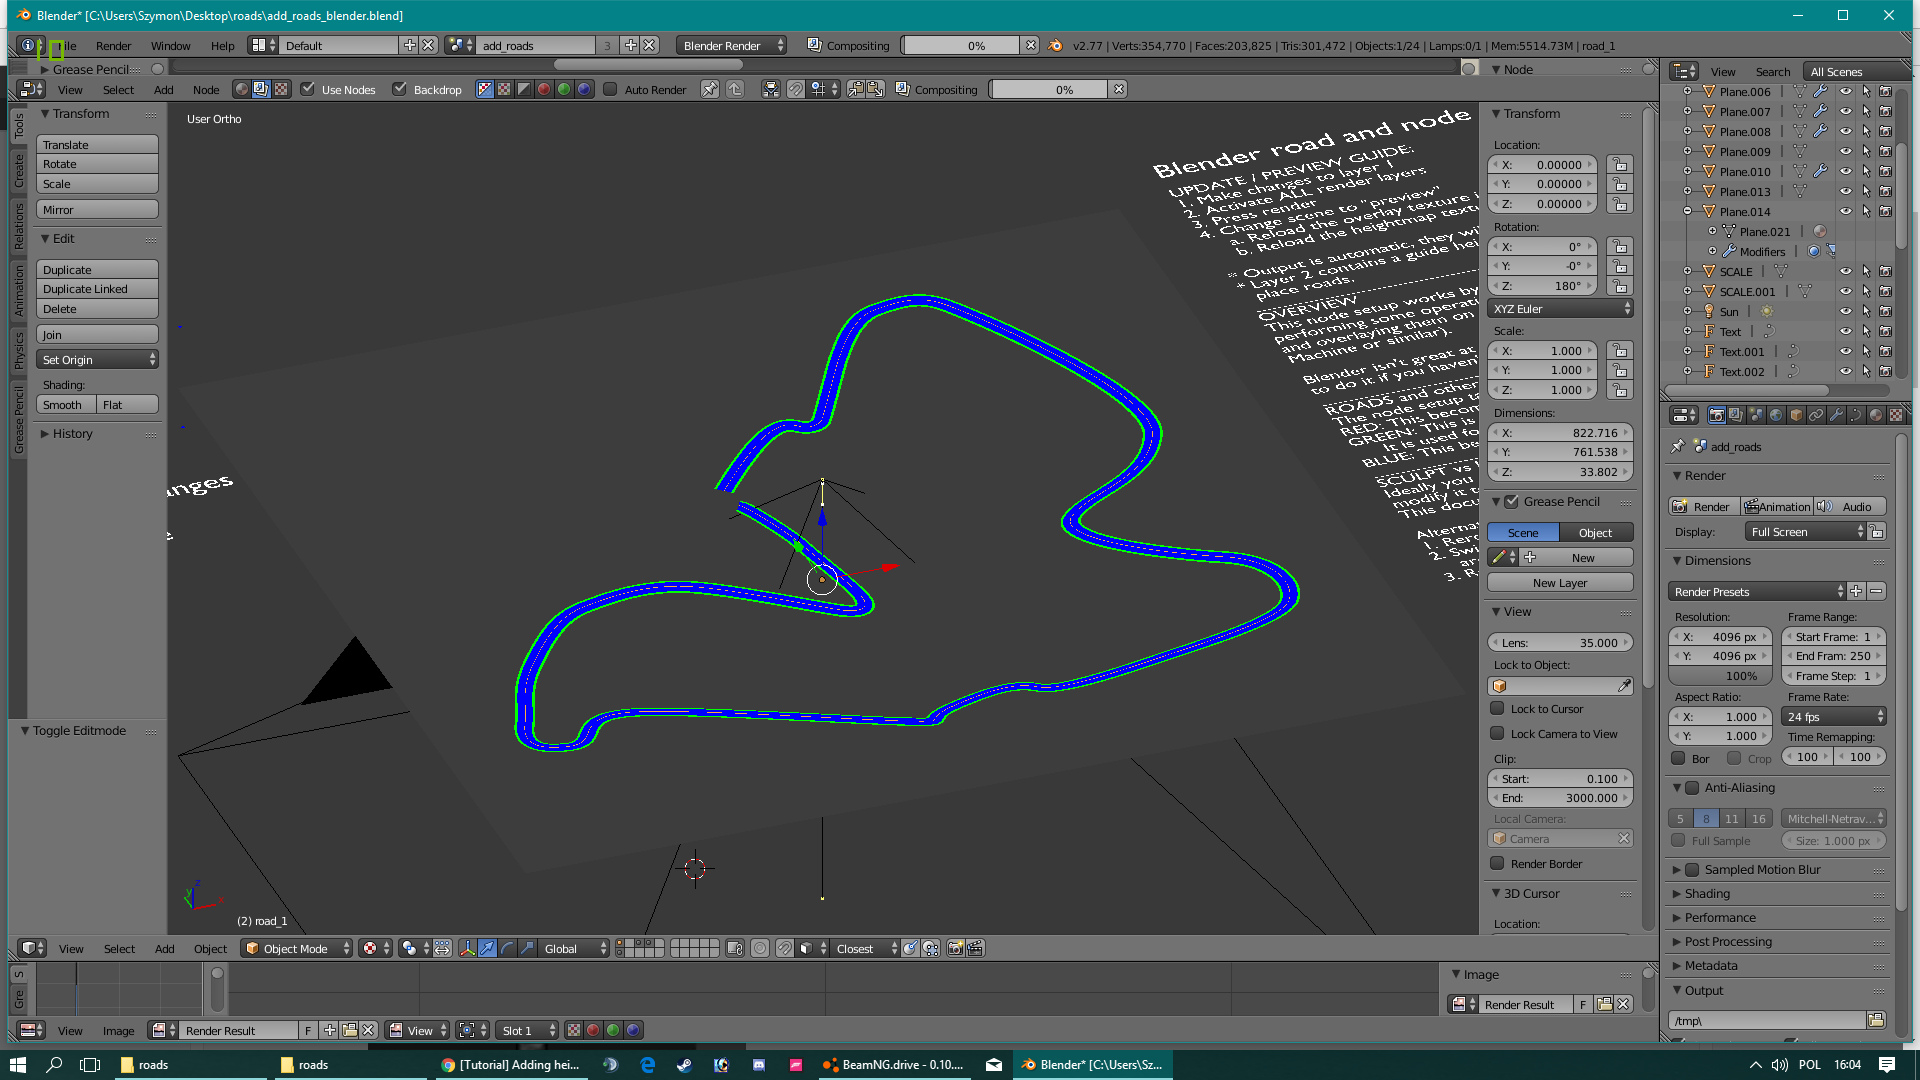This screenshot has height=1080, width=1920.
Task: Enable Lock Camera to View checkbox
Action: 1497,733
